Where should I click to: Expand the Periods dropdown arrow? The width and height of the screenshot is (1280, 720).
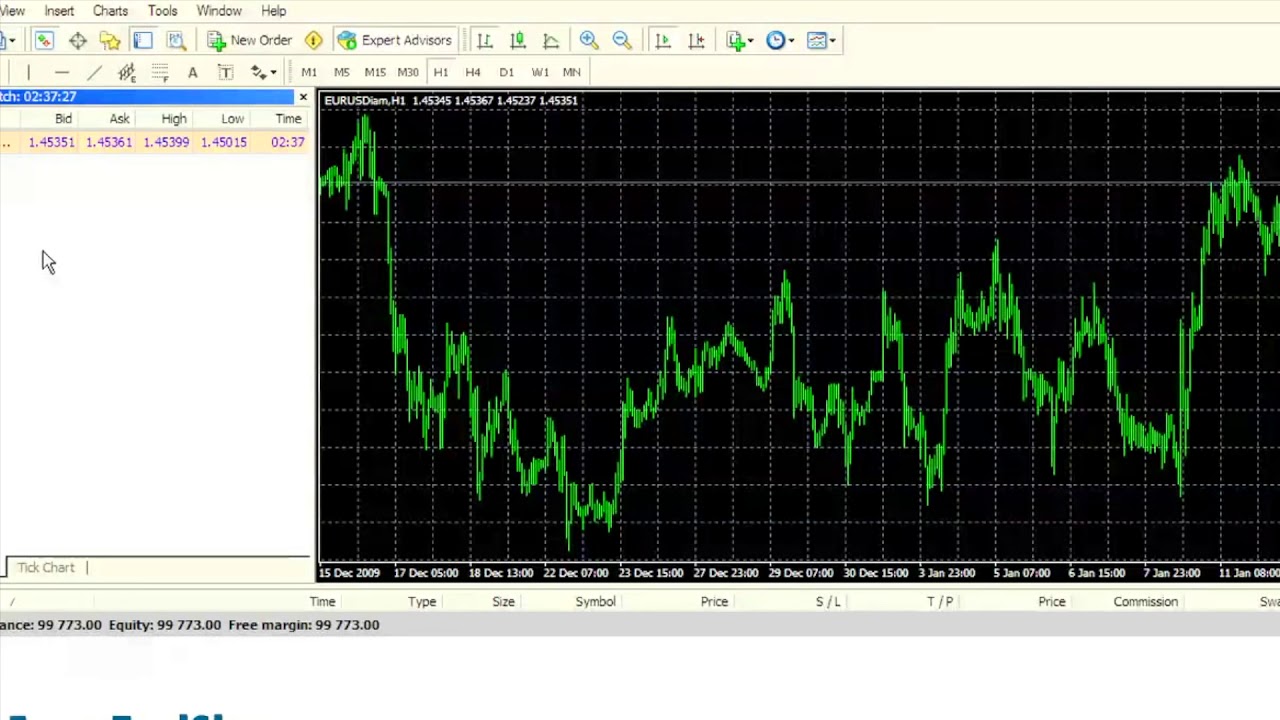(791, 41)
